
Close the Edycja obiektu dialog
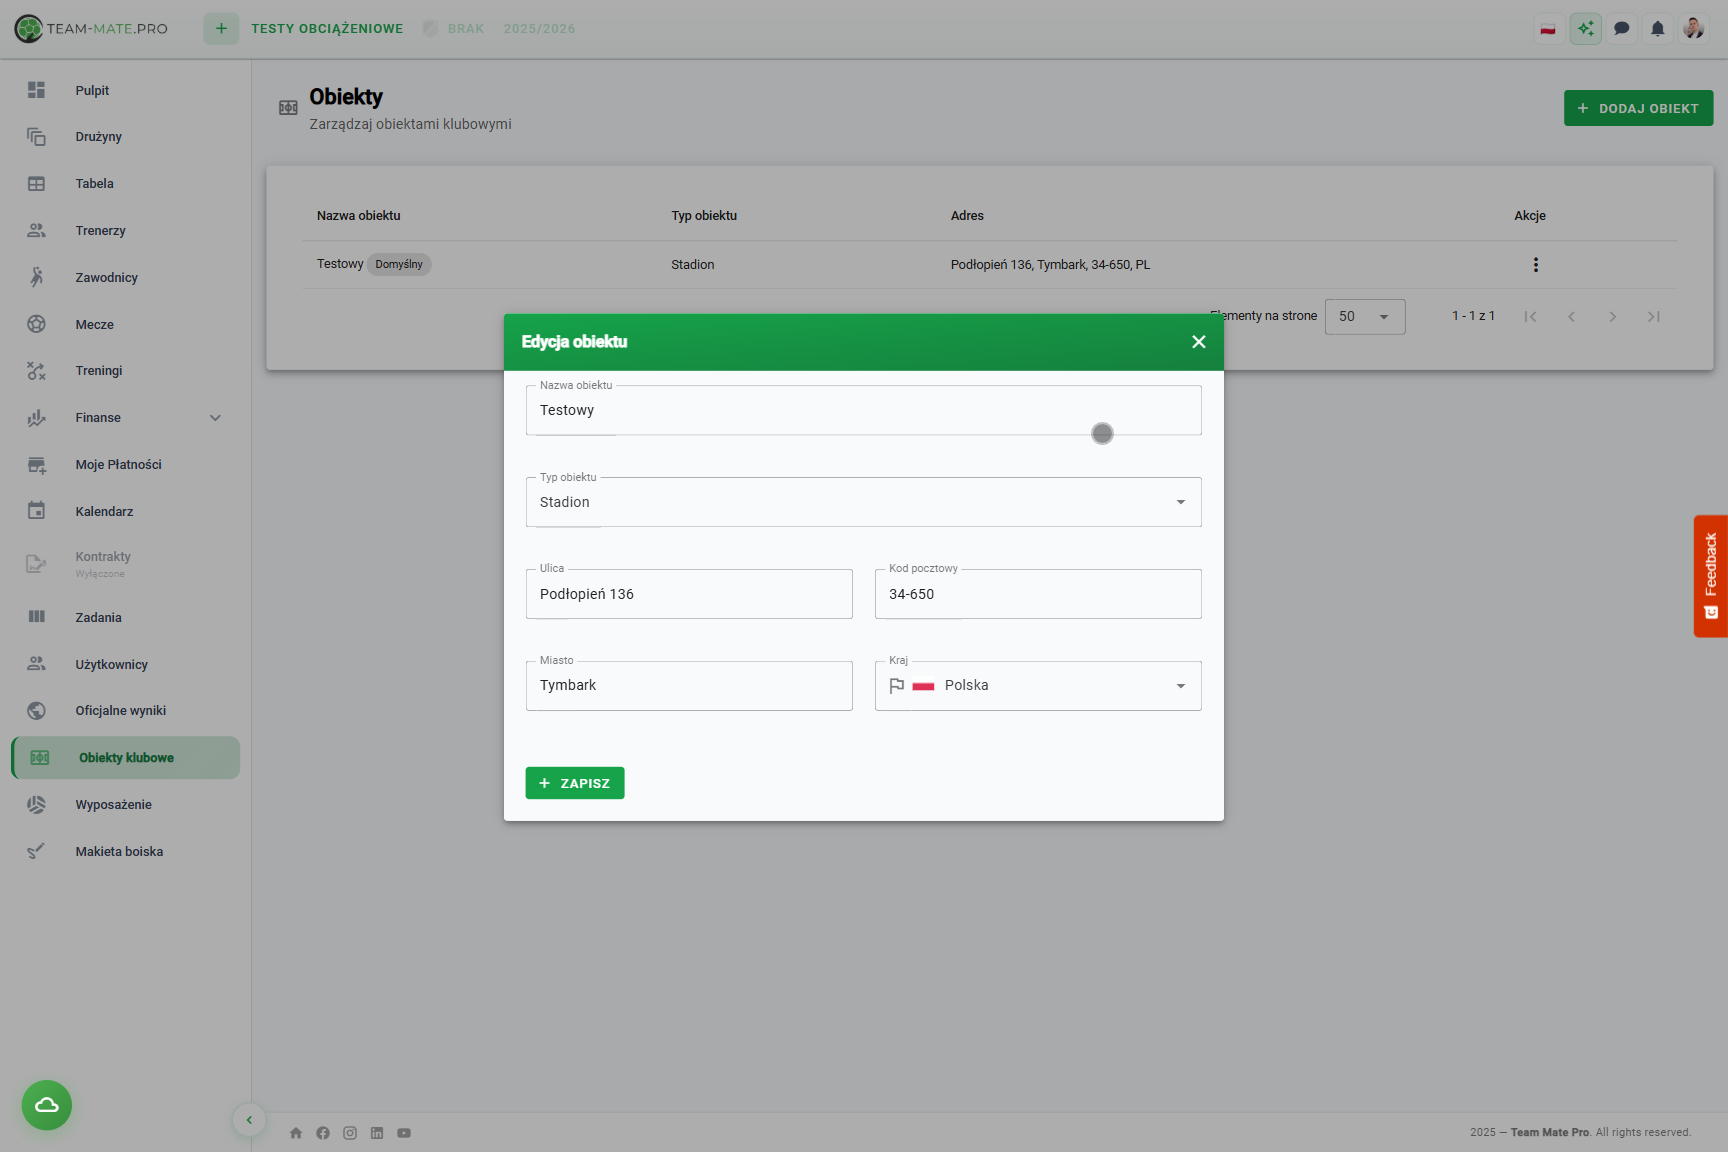[1198, 342]
